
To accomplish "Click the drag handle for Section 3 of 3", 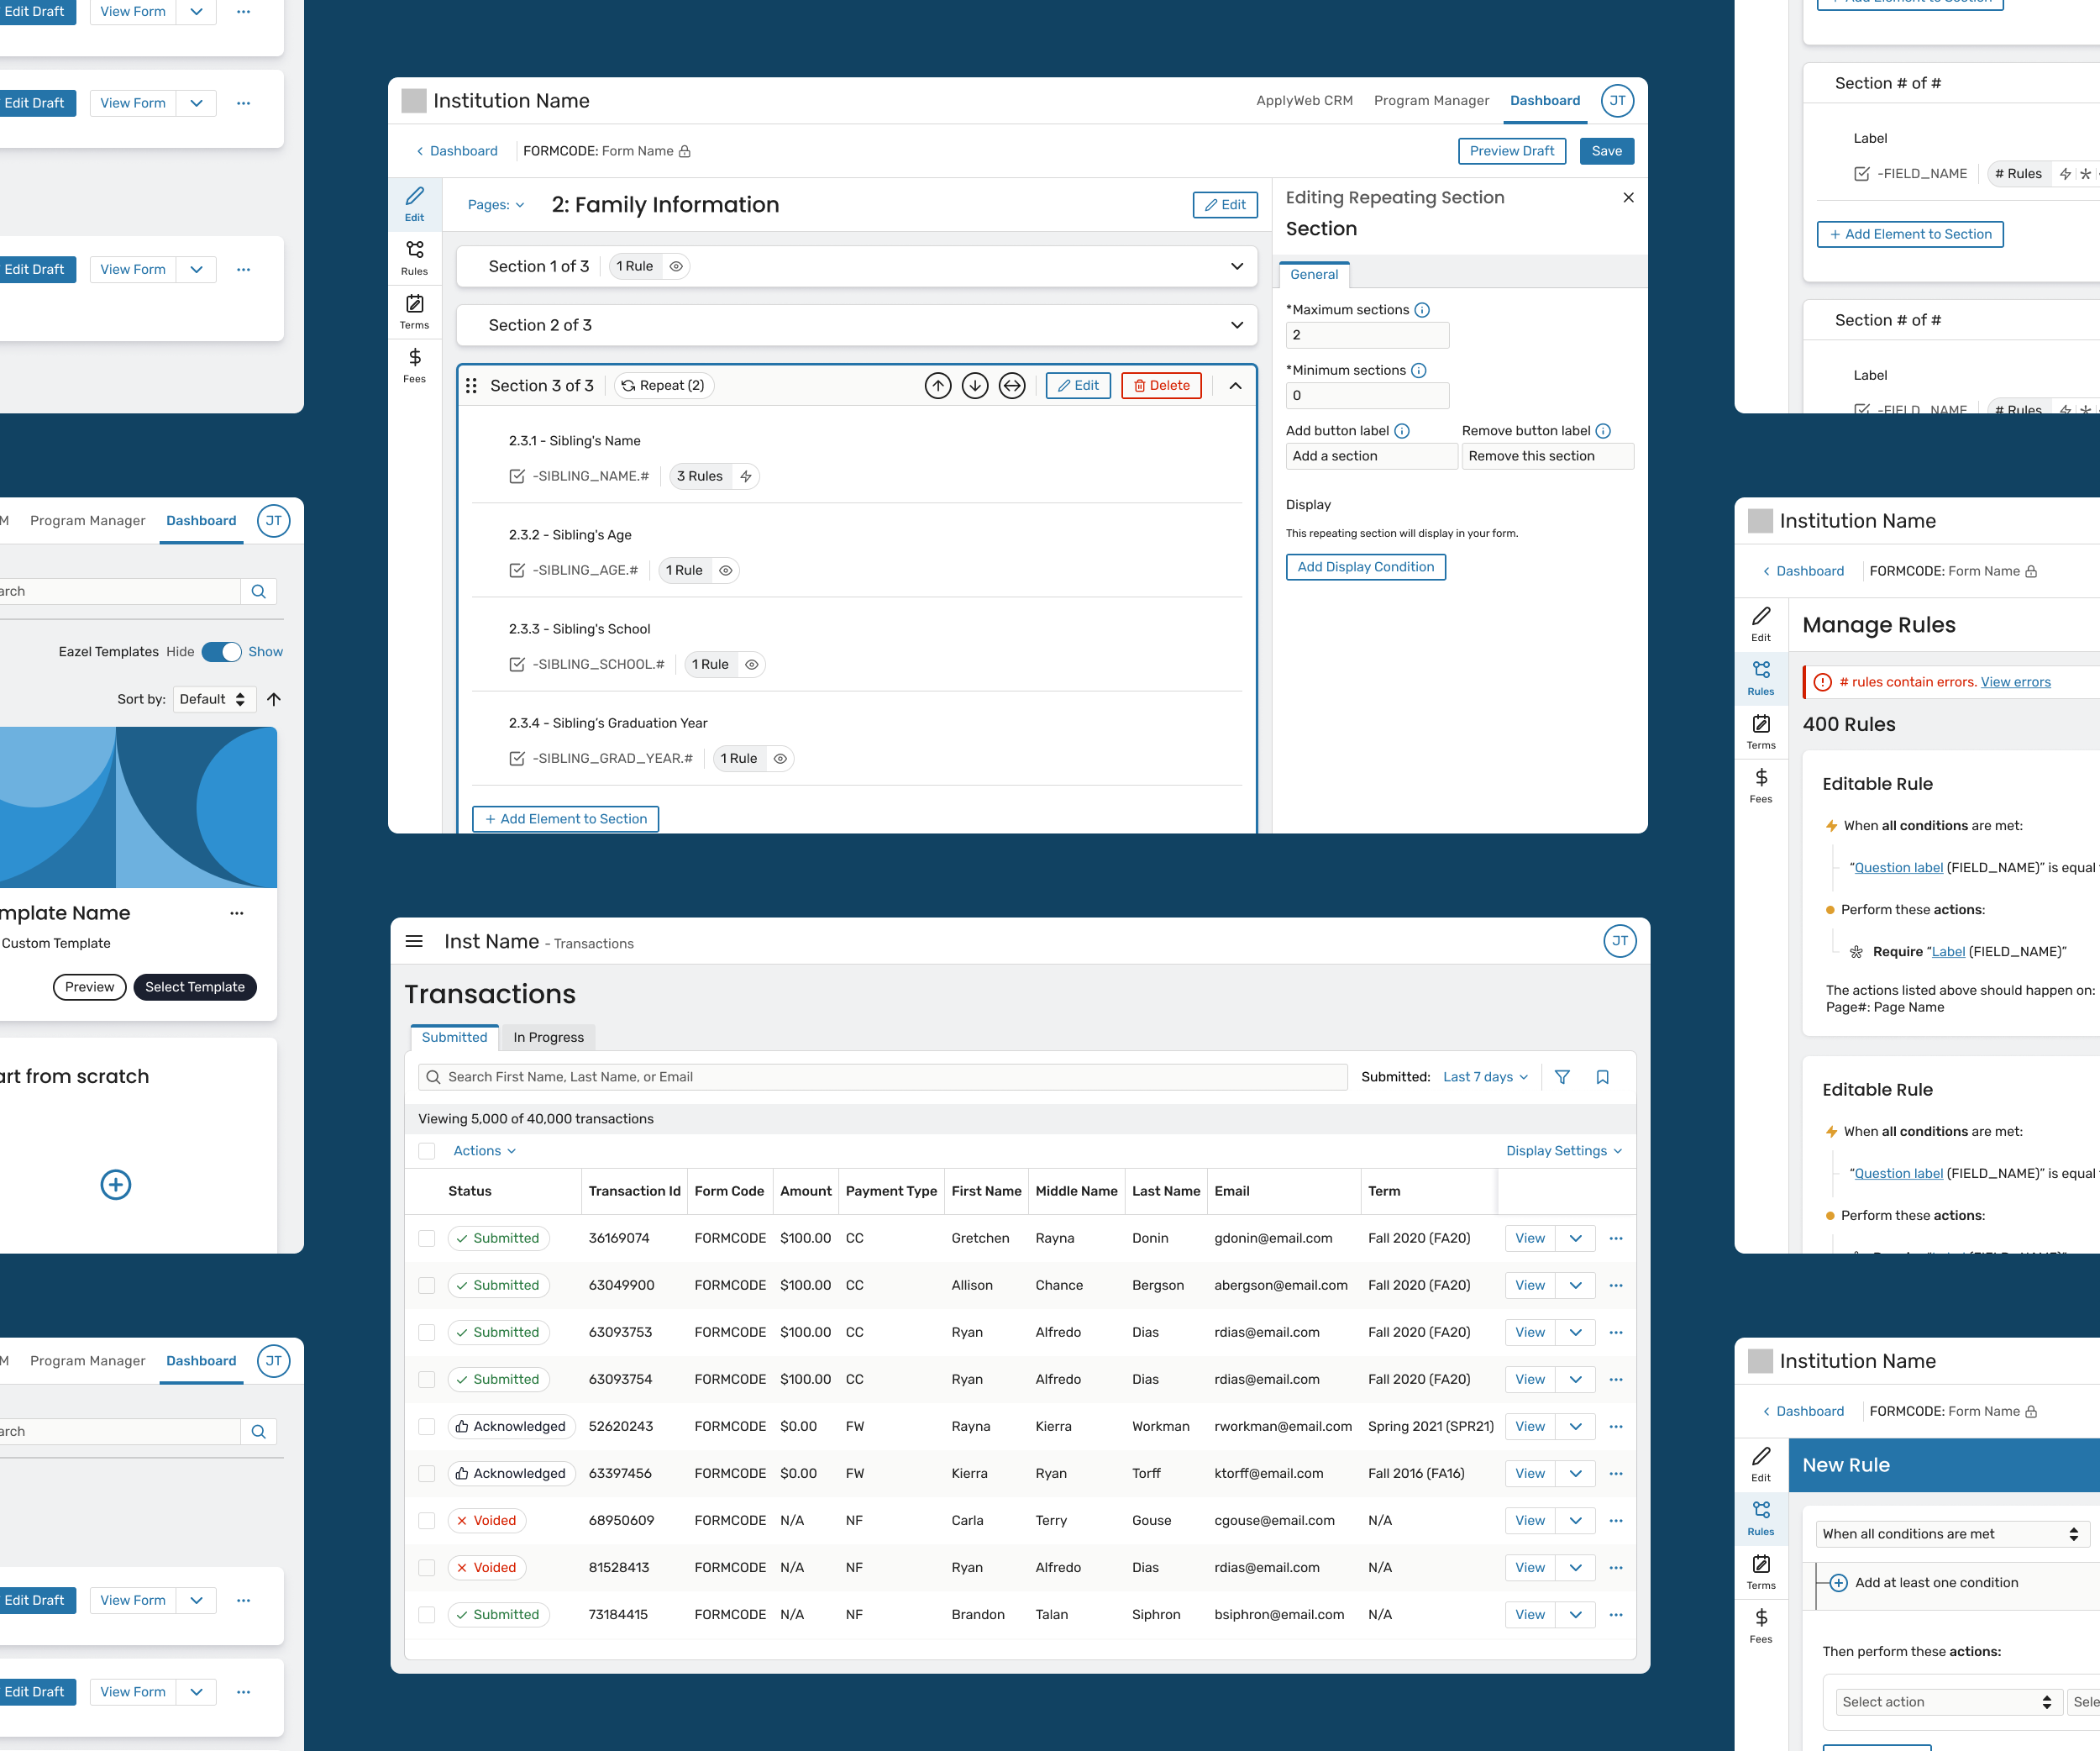I will coord(471,385).
